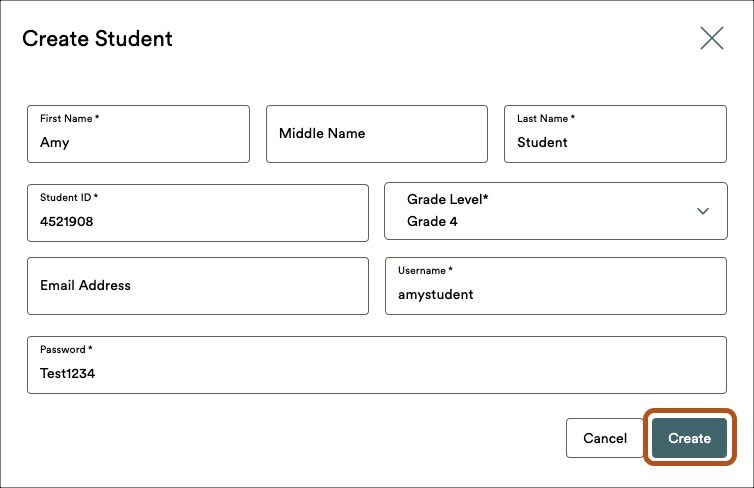Select the Last Name field containing Student

615,134
